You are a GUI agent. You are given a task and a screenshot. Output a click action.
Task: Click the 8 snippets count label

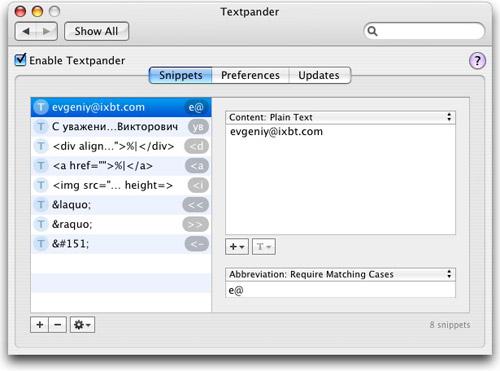pos(450,325)
